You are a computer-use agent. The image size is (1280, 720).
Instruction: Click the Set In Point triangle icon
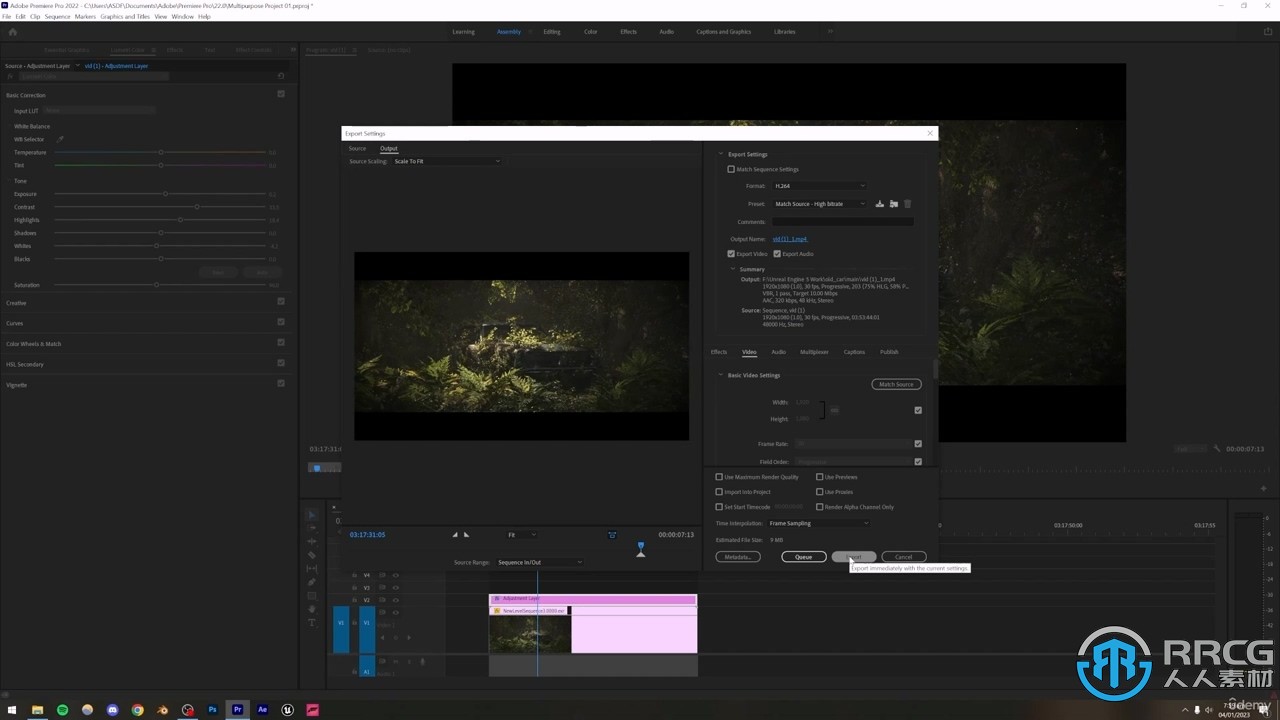(x=455, y=535)
